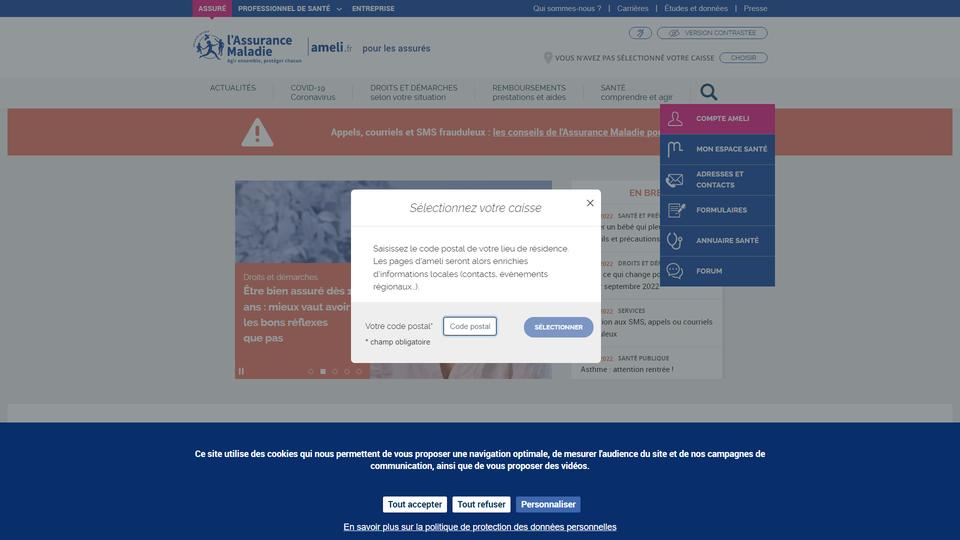This screenshot has width=960, height=540.
Task: Click the location pin icon near caisse
Action: pos(548,58)
